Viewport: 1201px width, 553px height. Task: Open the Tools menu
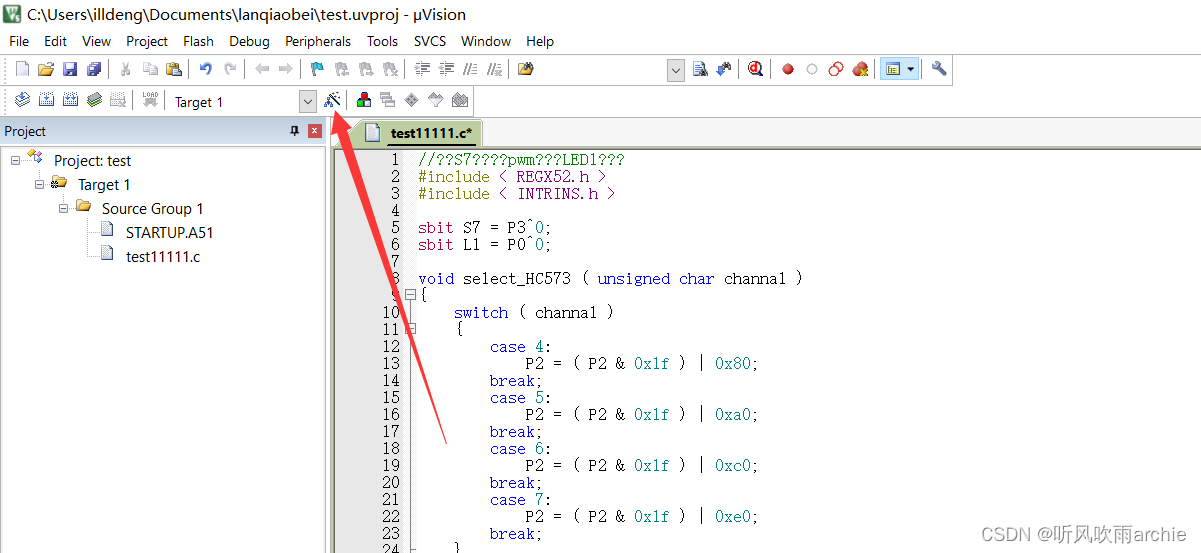[382, 41]
